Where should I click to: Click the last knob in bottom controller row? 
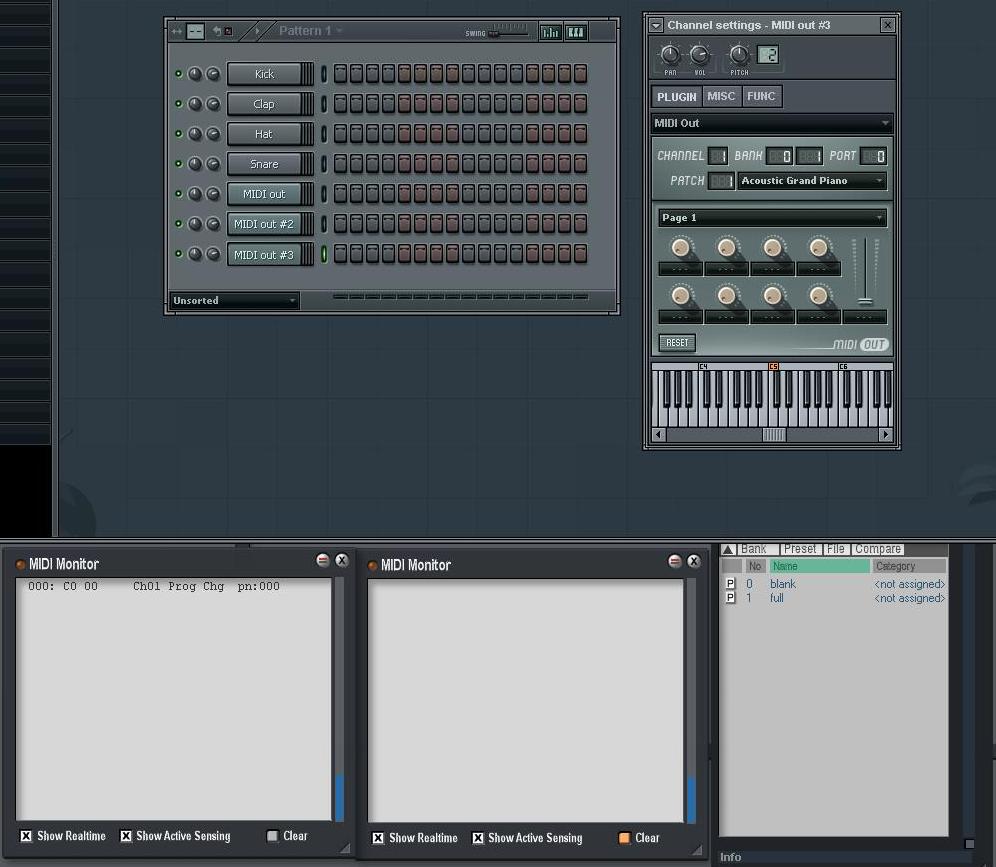coord(819,295)
